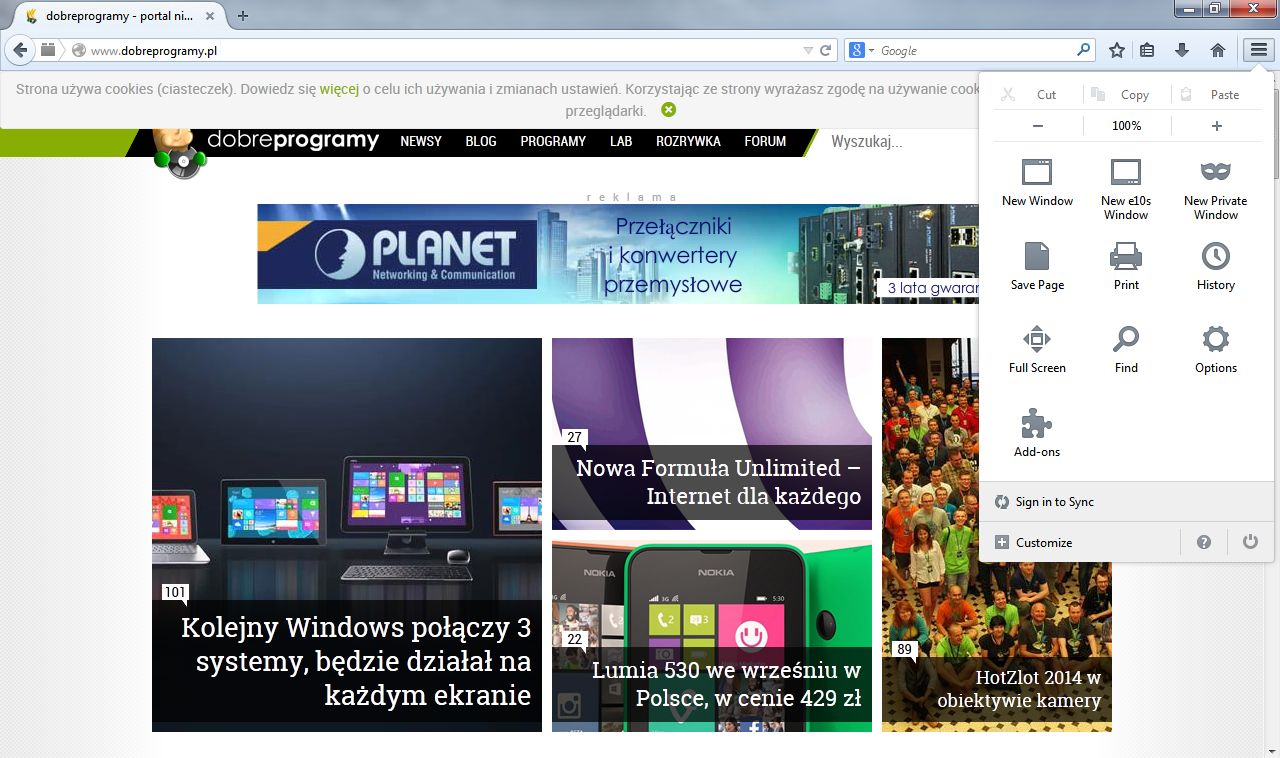Zoom in with the plus button
The image size is (1280, 758).
[x=1216, y=126]
